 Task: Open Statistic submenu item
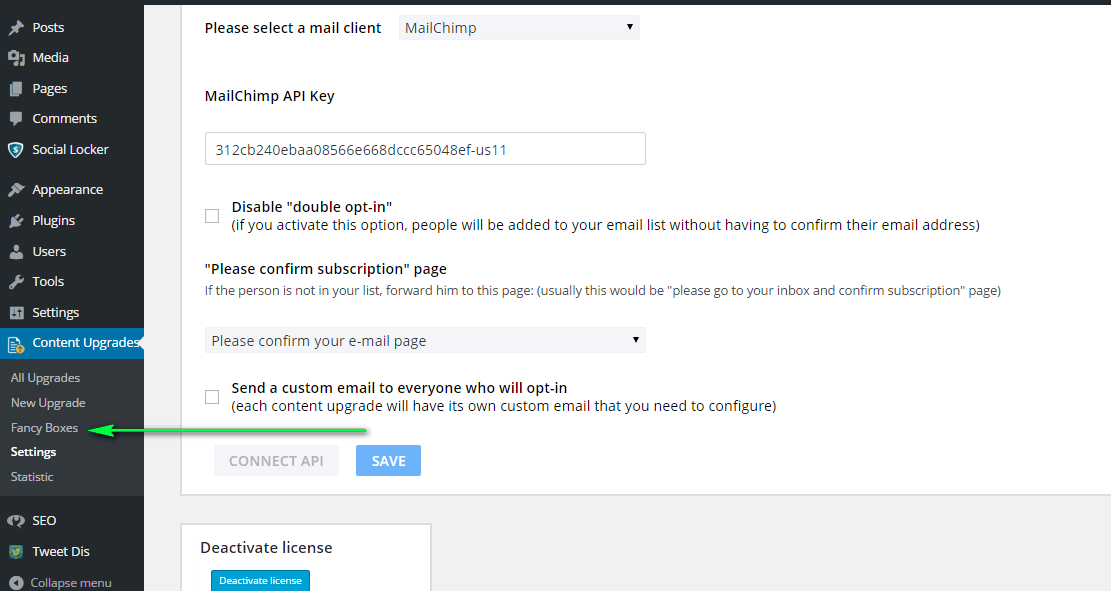(32, 477)
